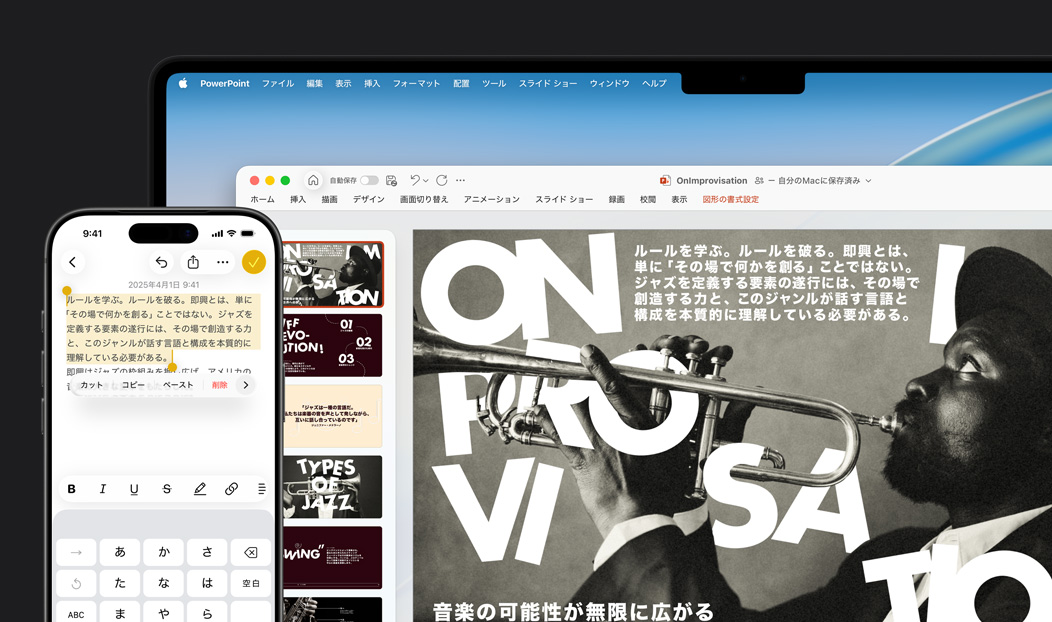Toggle italic formatting in Notes
Screen dimensions: 1052x622
(103, 489)
